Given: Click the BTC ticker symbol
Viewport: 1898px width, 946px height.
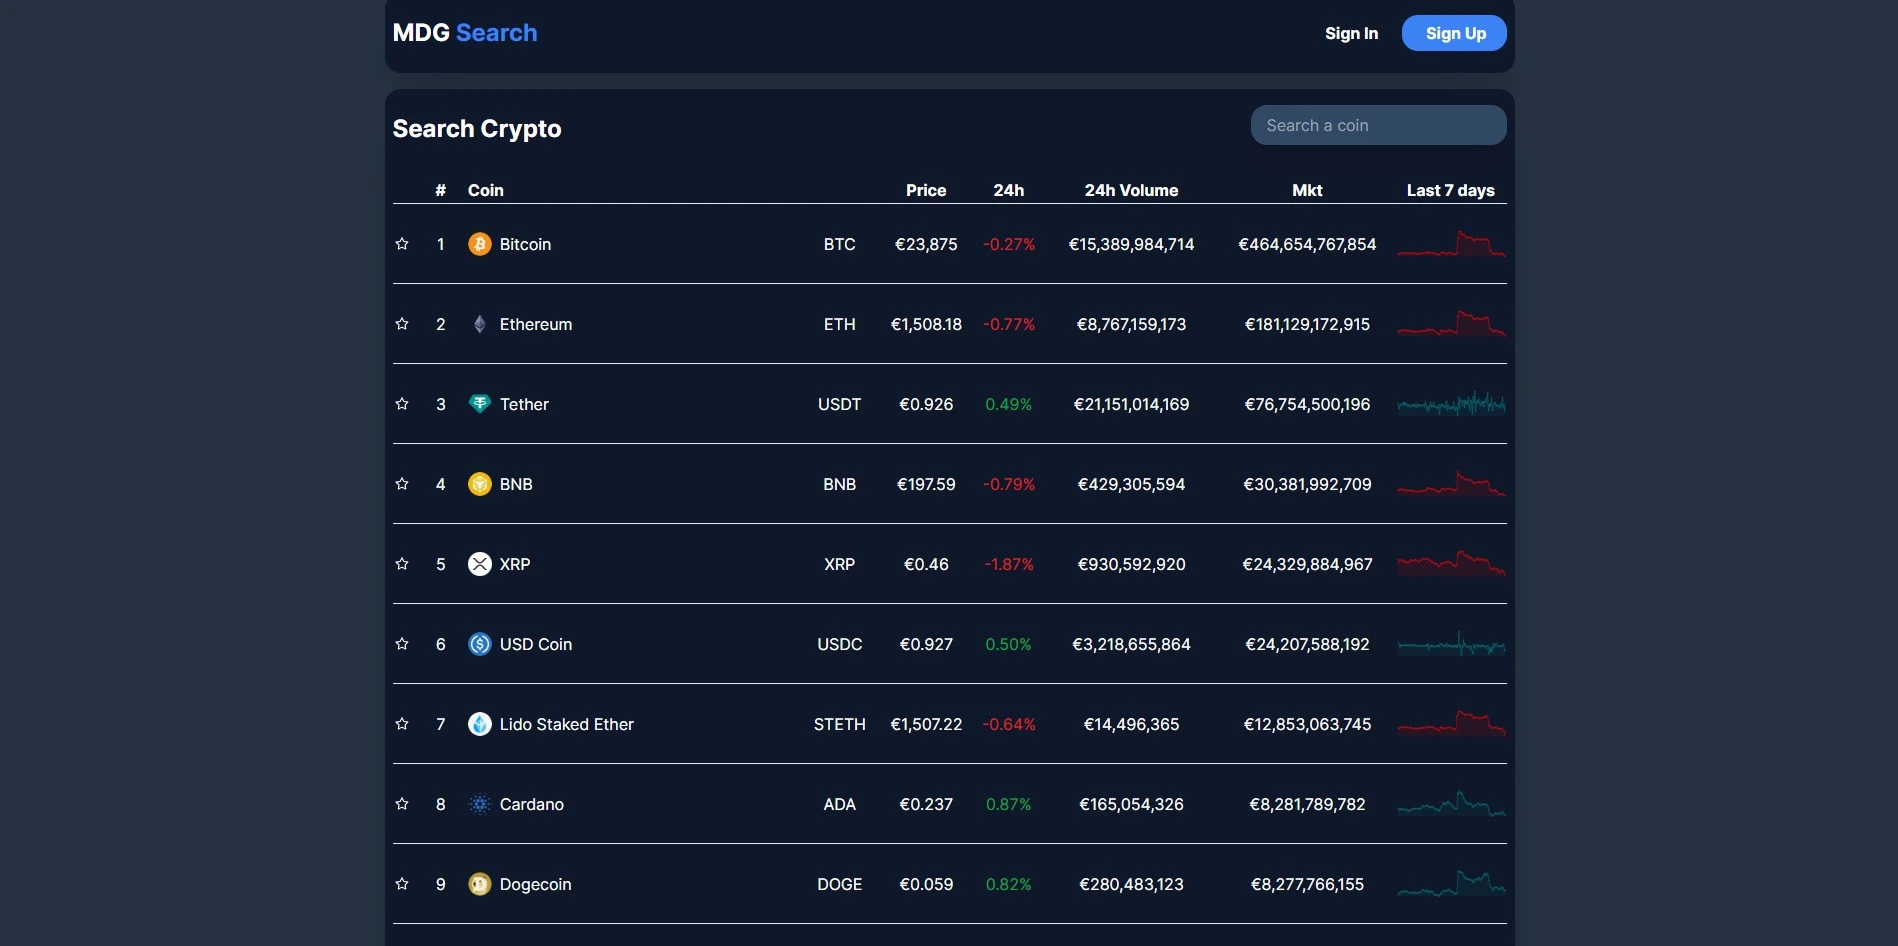Looking at the screenshot, I should tap(839, 244).
